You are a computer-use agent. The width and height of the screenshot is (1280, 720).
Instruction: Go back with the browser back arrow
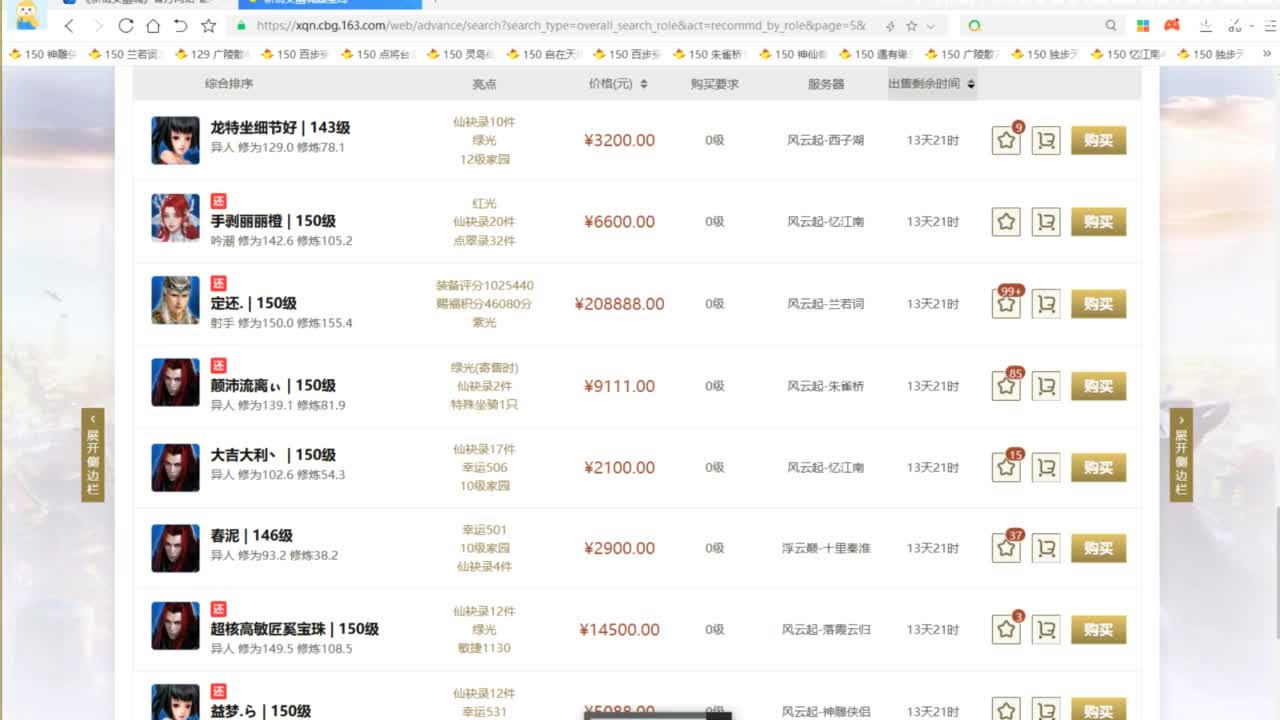coord(69,25)
